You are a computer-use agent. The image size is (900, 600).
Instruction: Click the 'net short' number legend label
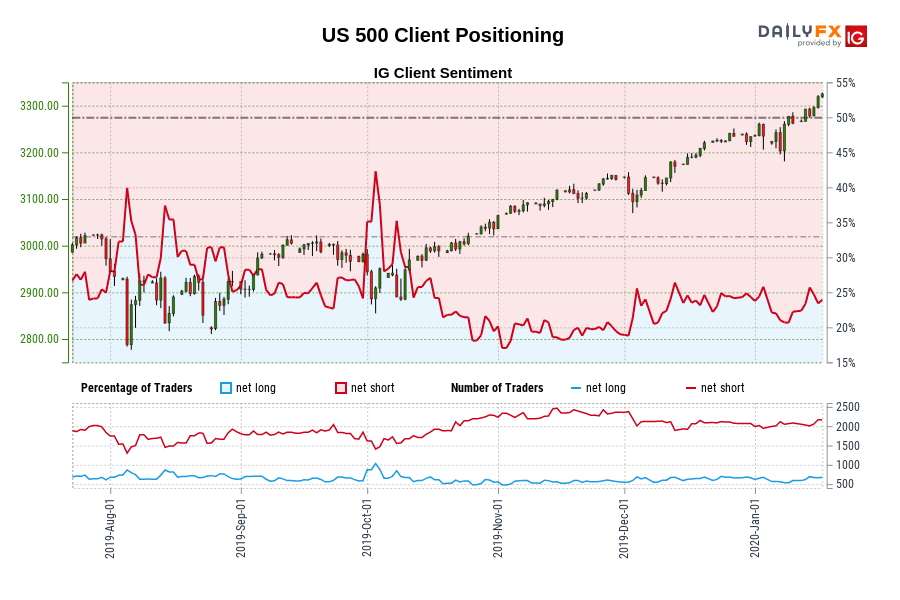(x=723, y=388)
